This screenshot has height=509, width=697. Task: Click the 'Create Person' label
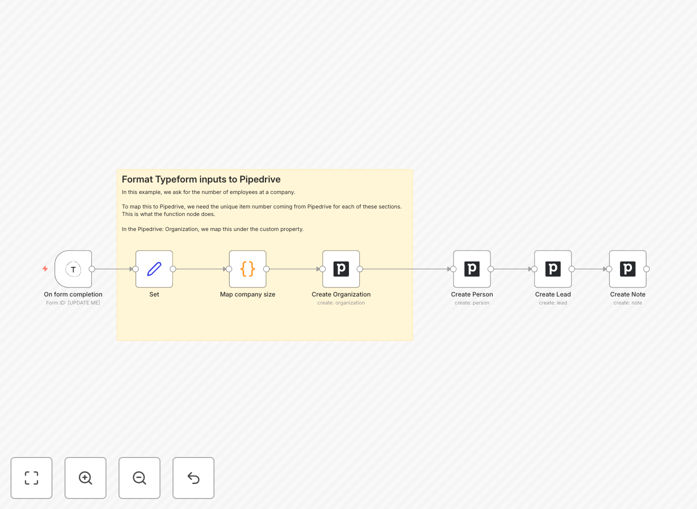[472, 294]
